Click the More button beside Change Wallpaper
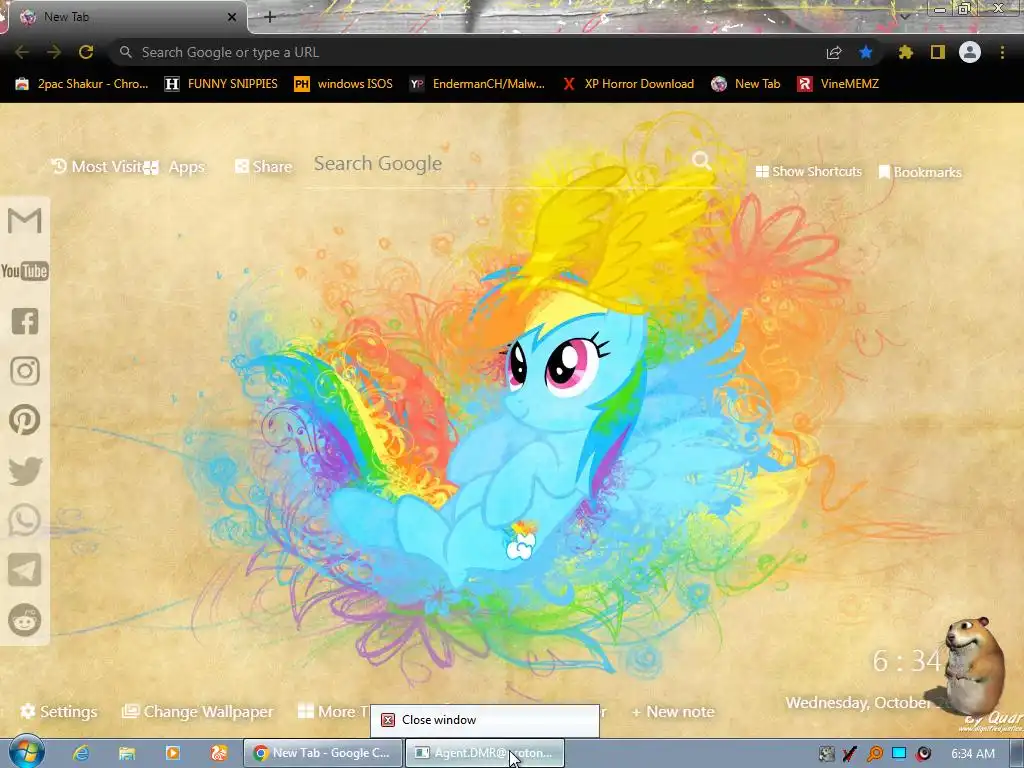Screen dimensions: 1024x768 point(333,711)
